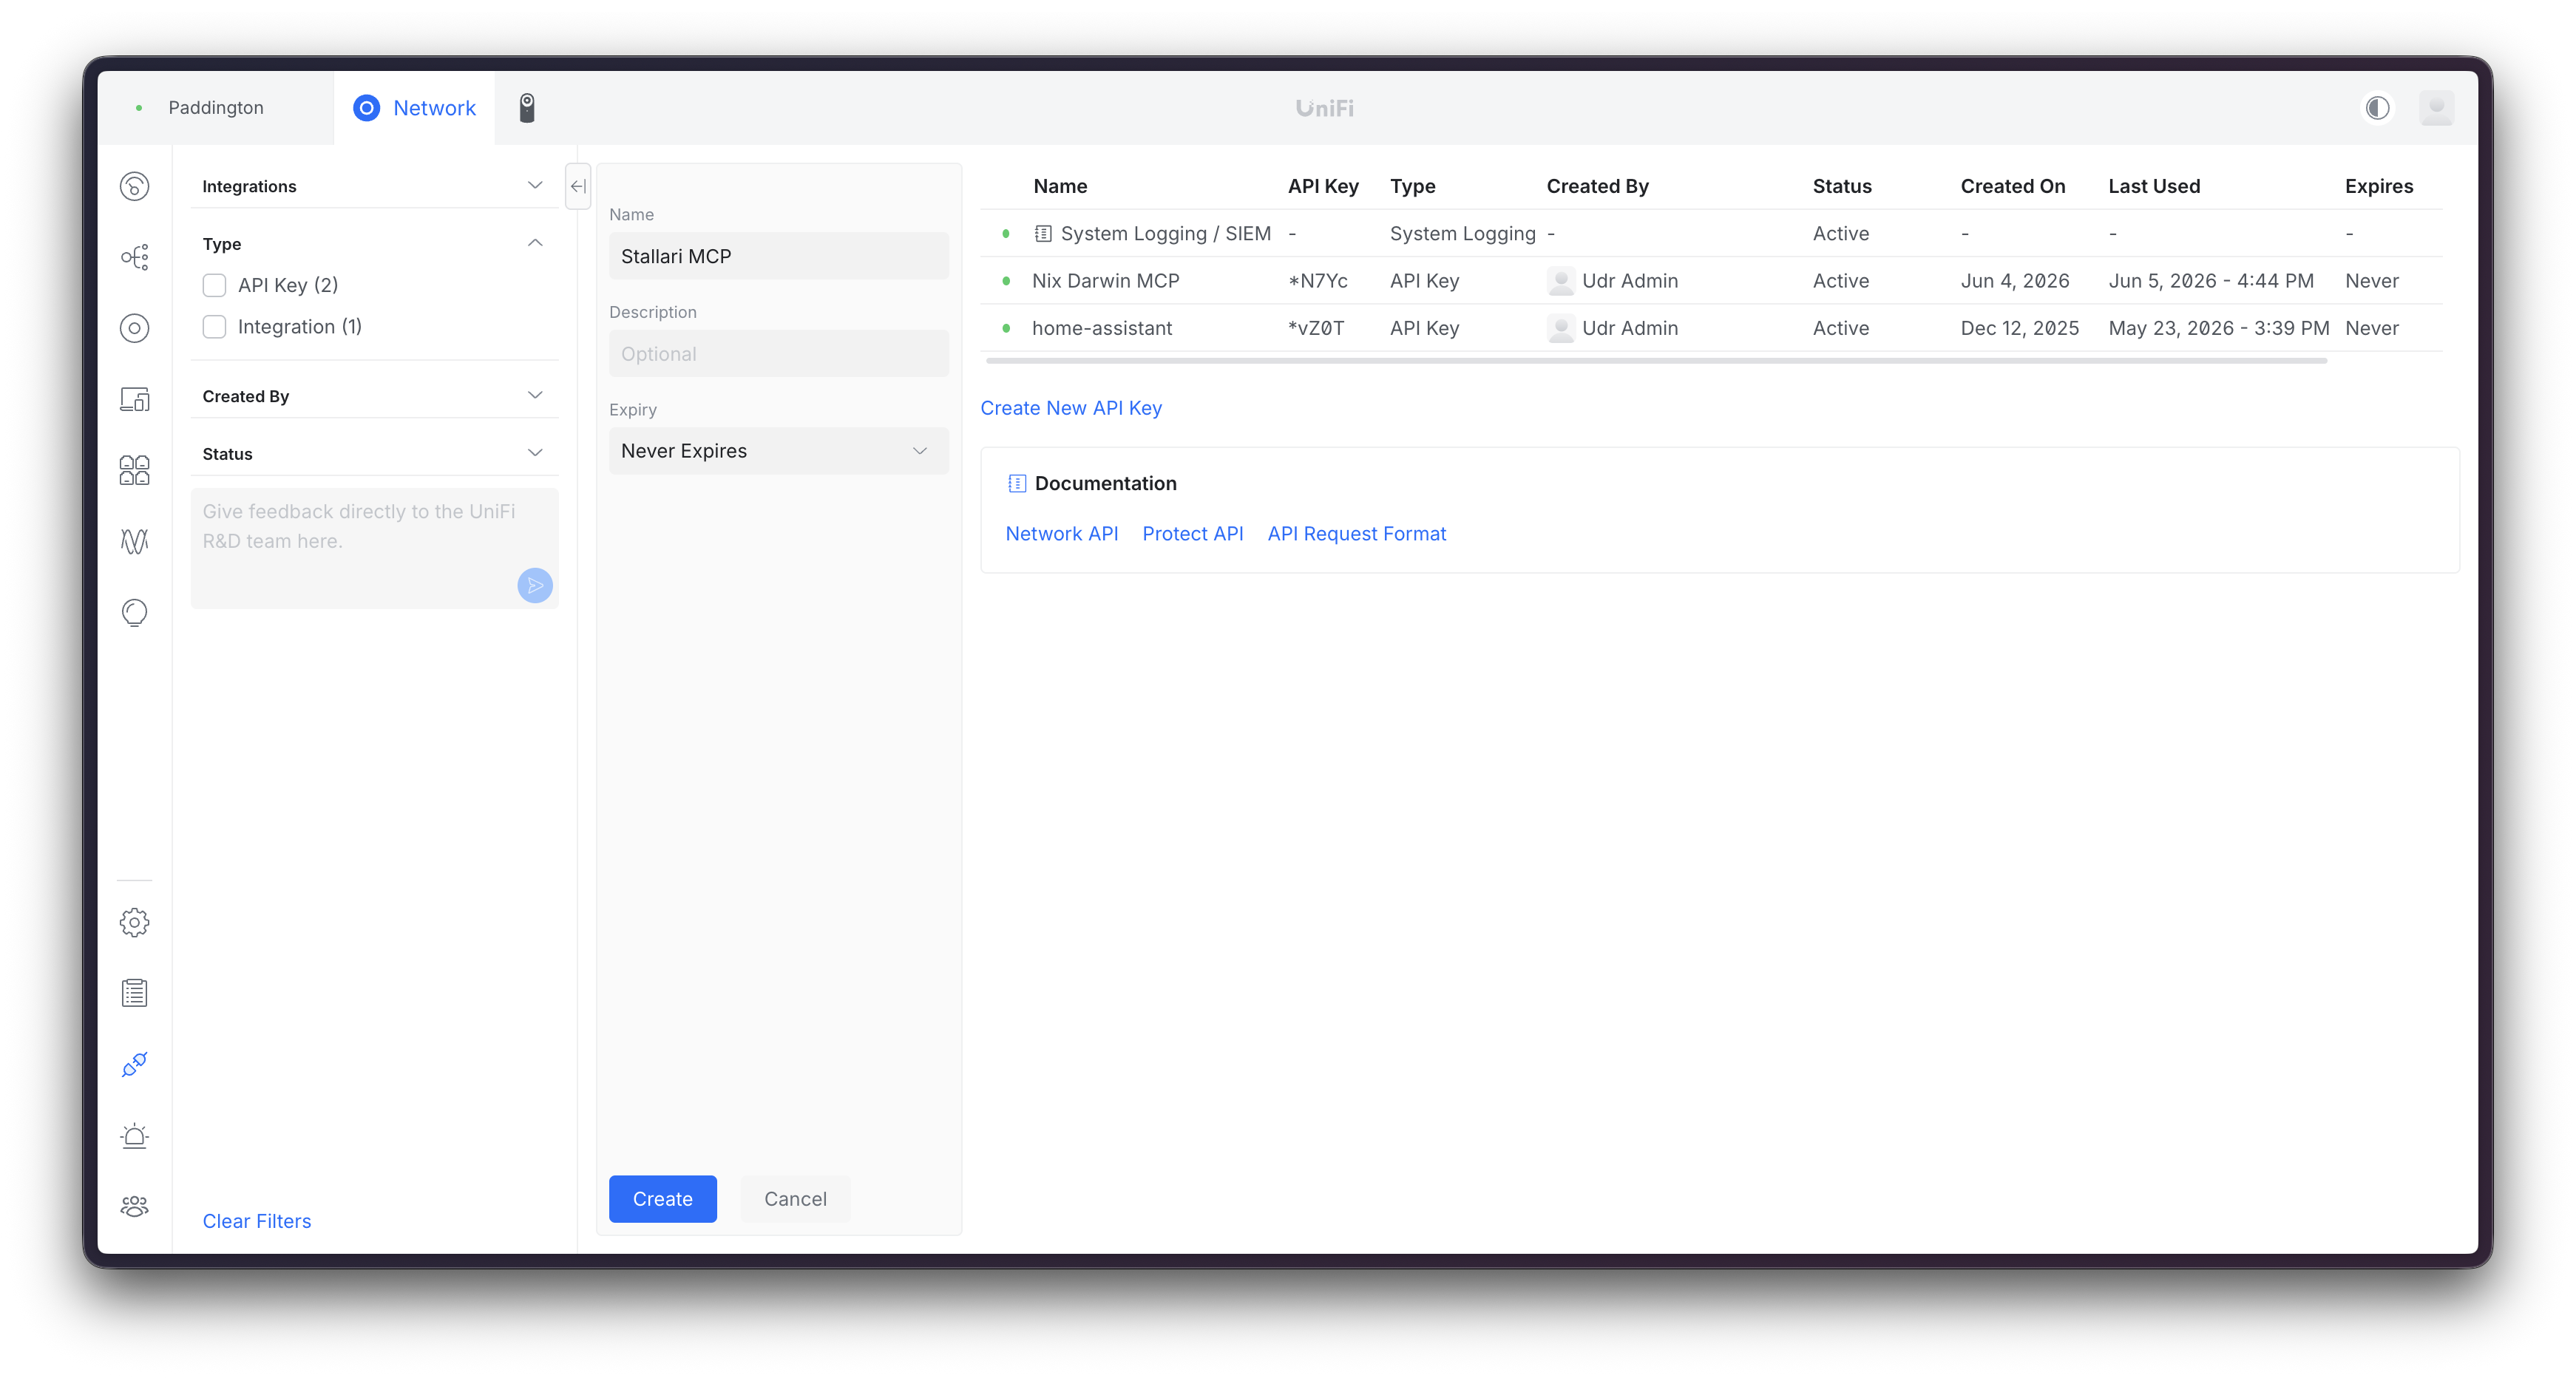Open the user profile avatar
This screenshot has height=1378, width=2576.
(2436, 108)
